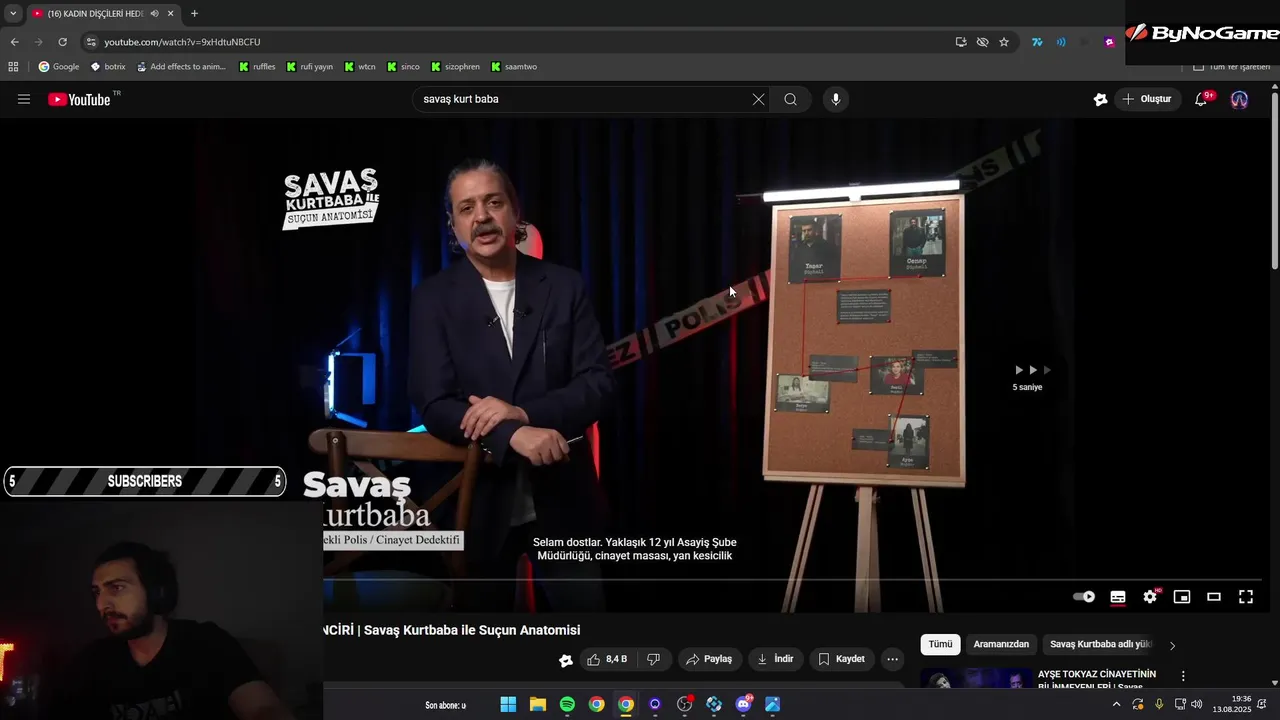
Task: Open Discord from the taskbar
Action: point(743,704)
